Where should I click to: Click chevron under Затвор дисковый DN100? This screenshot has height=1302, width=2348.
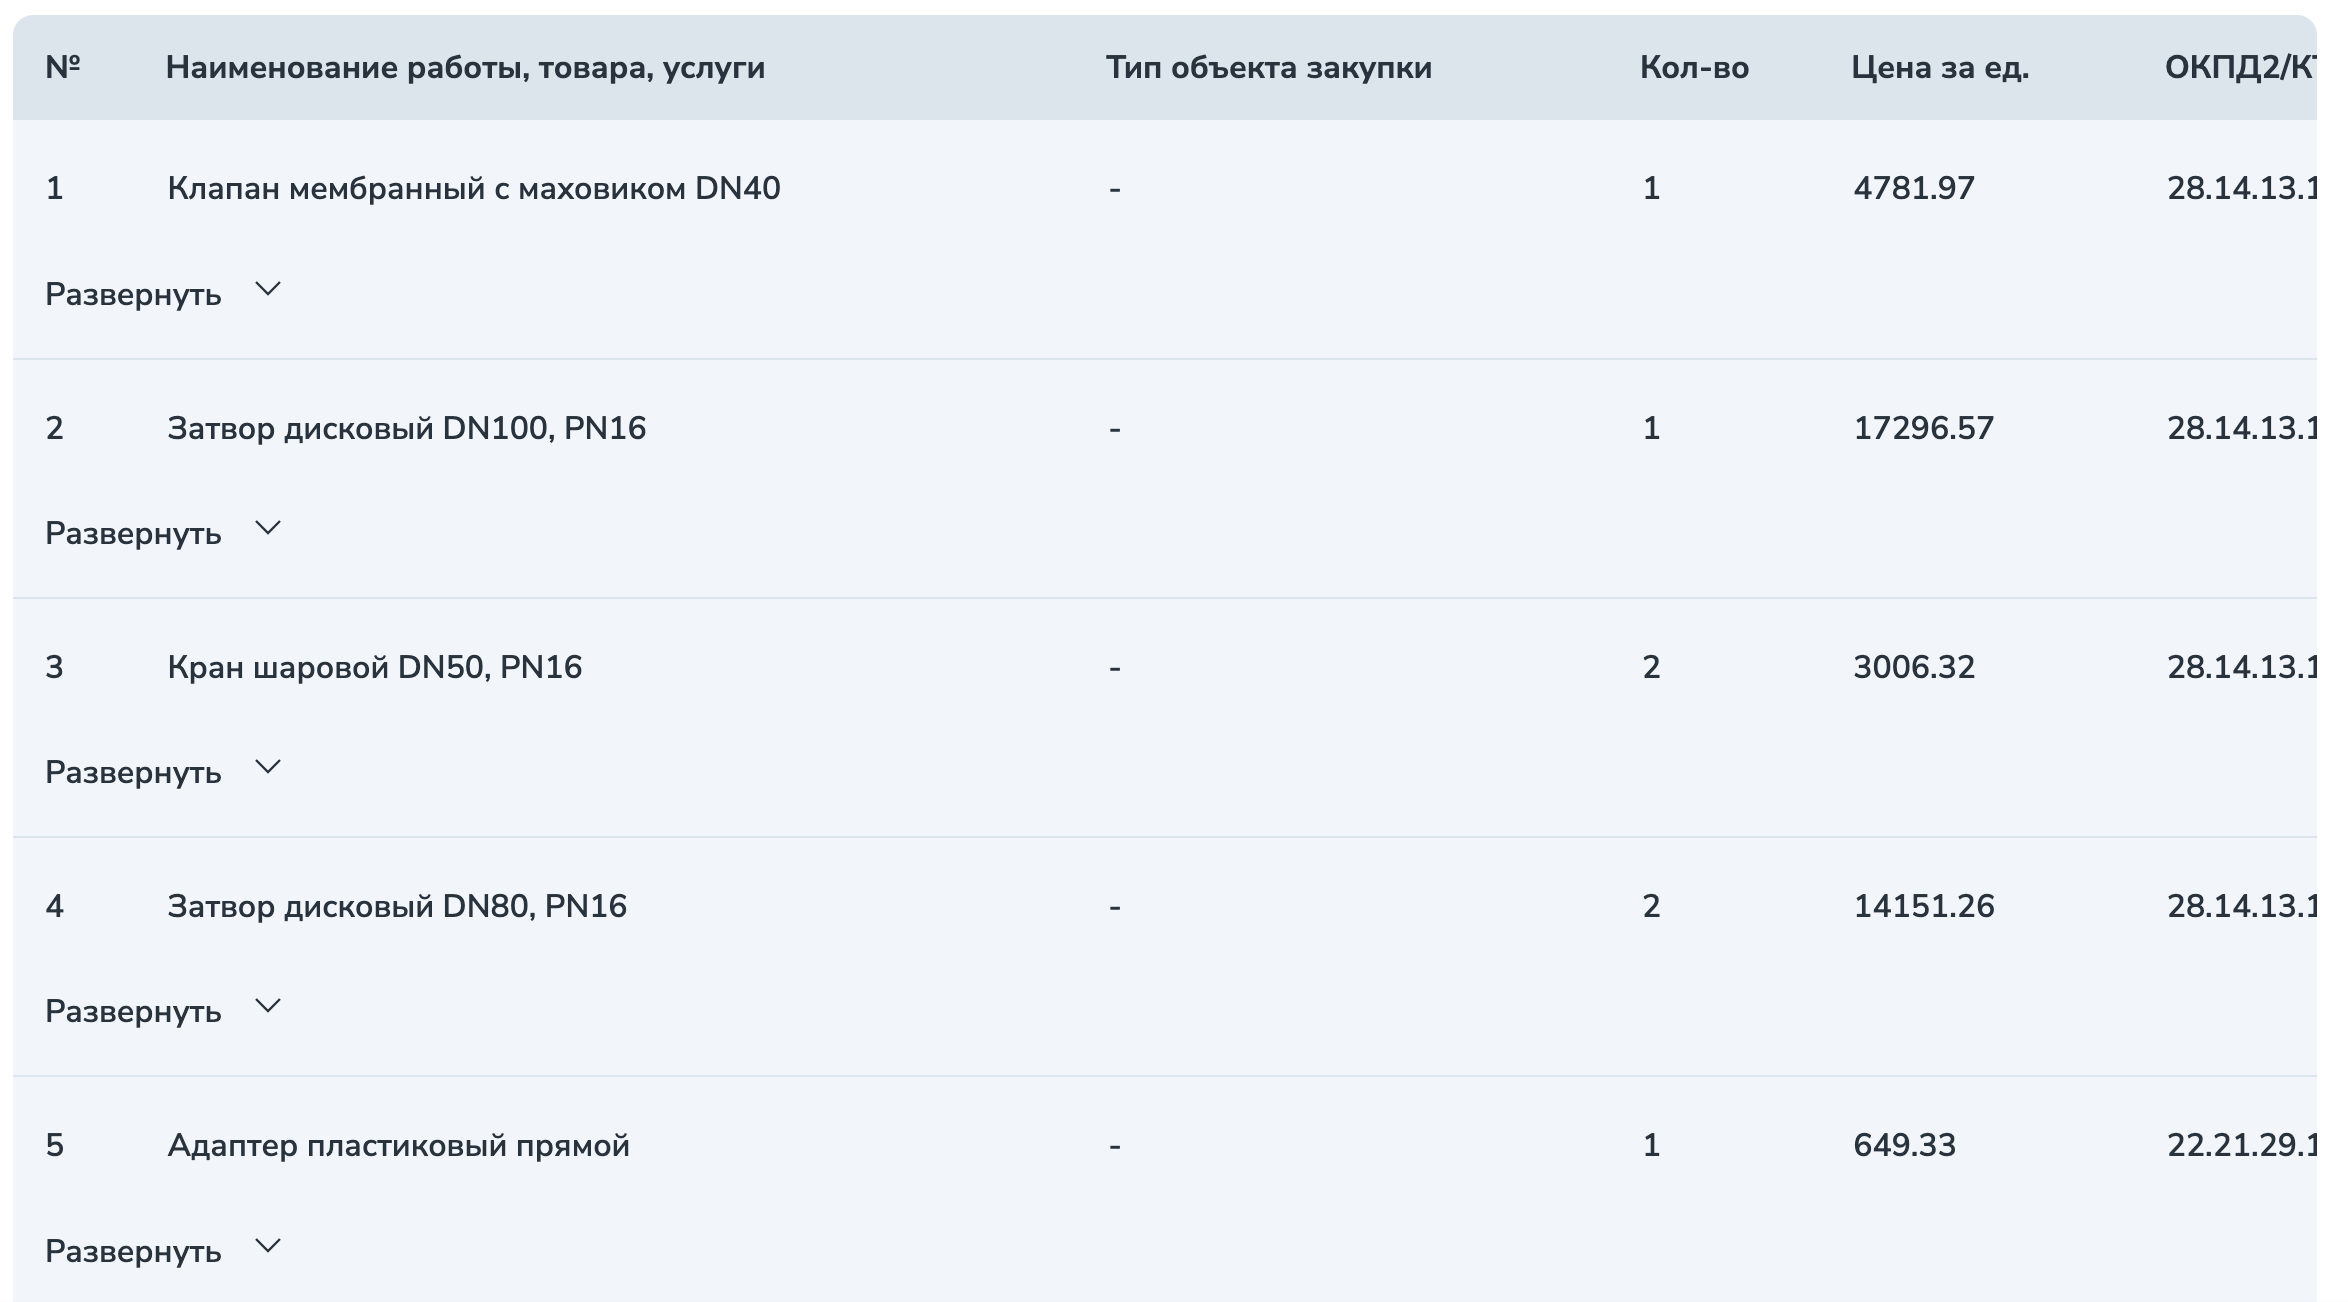click(268, 528)
